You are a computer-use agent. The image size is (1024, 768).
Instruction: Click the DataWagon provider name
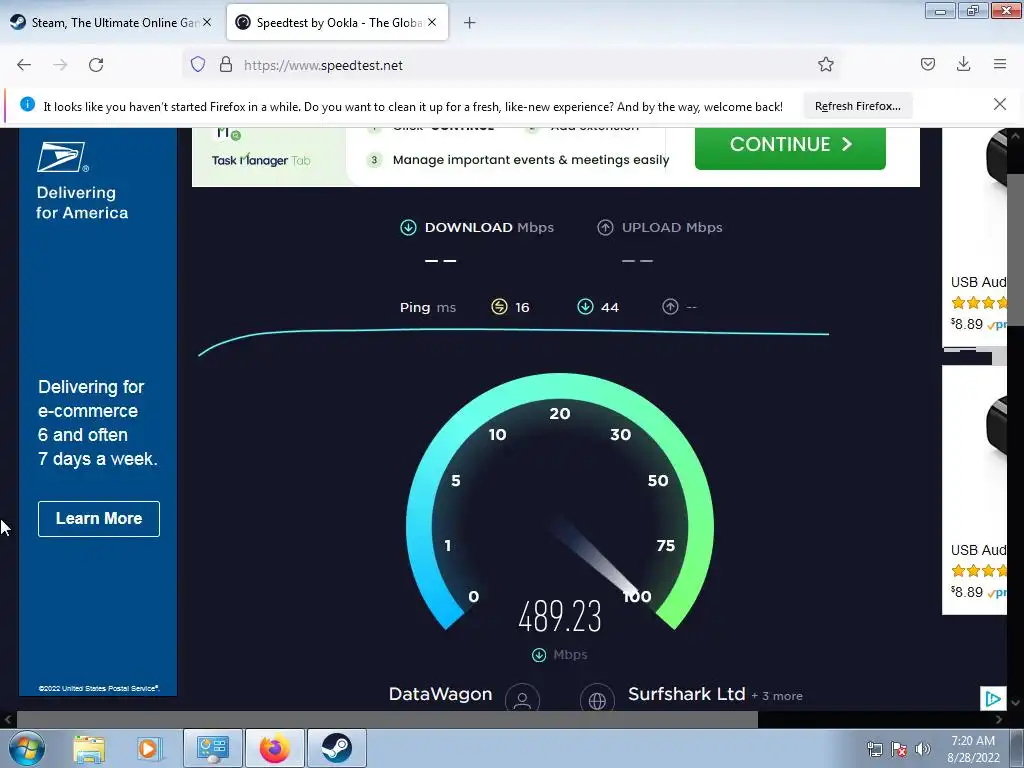[x=440, y=694]
